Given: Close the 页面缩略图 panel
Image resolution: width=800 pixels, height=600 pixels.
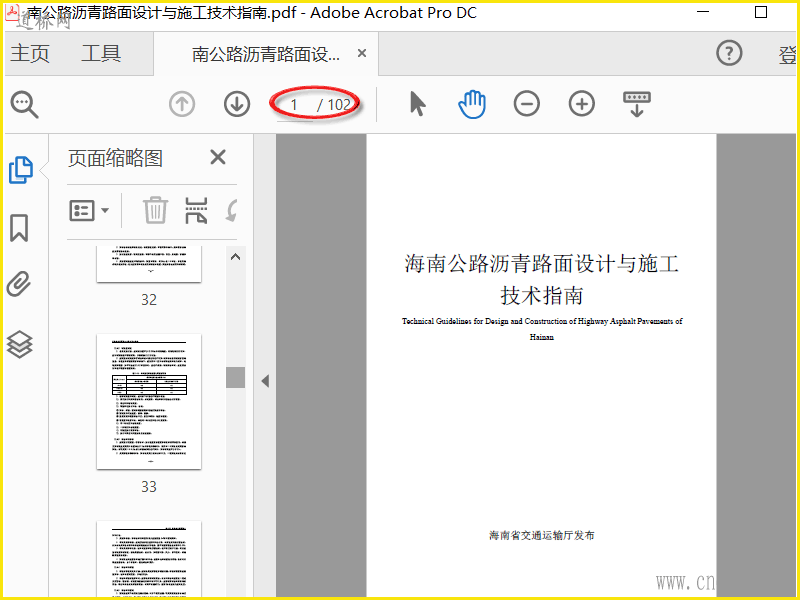Looking at the screenshot, I should (218, 157).
